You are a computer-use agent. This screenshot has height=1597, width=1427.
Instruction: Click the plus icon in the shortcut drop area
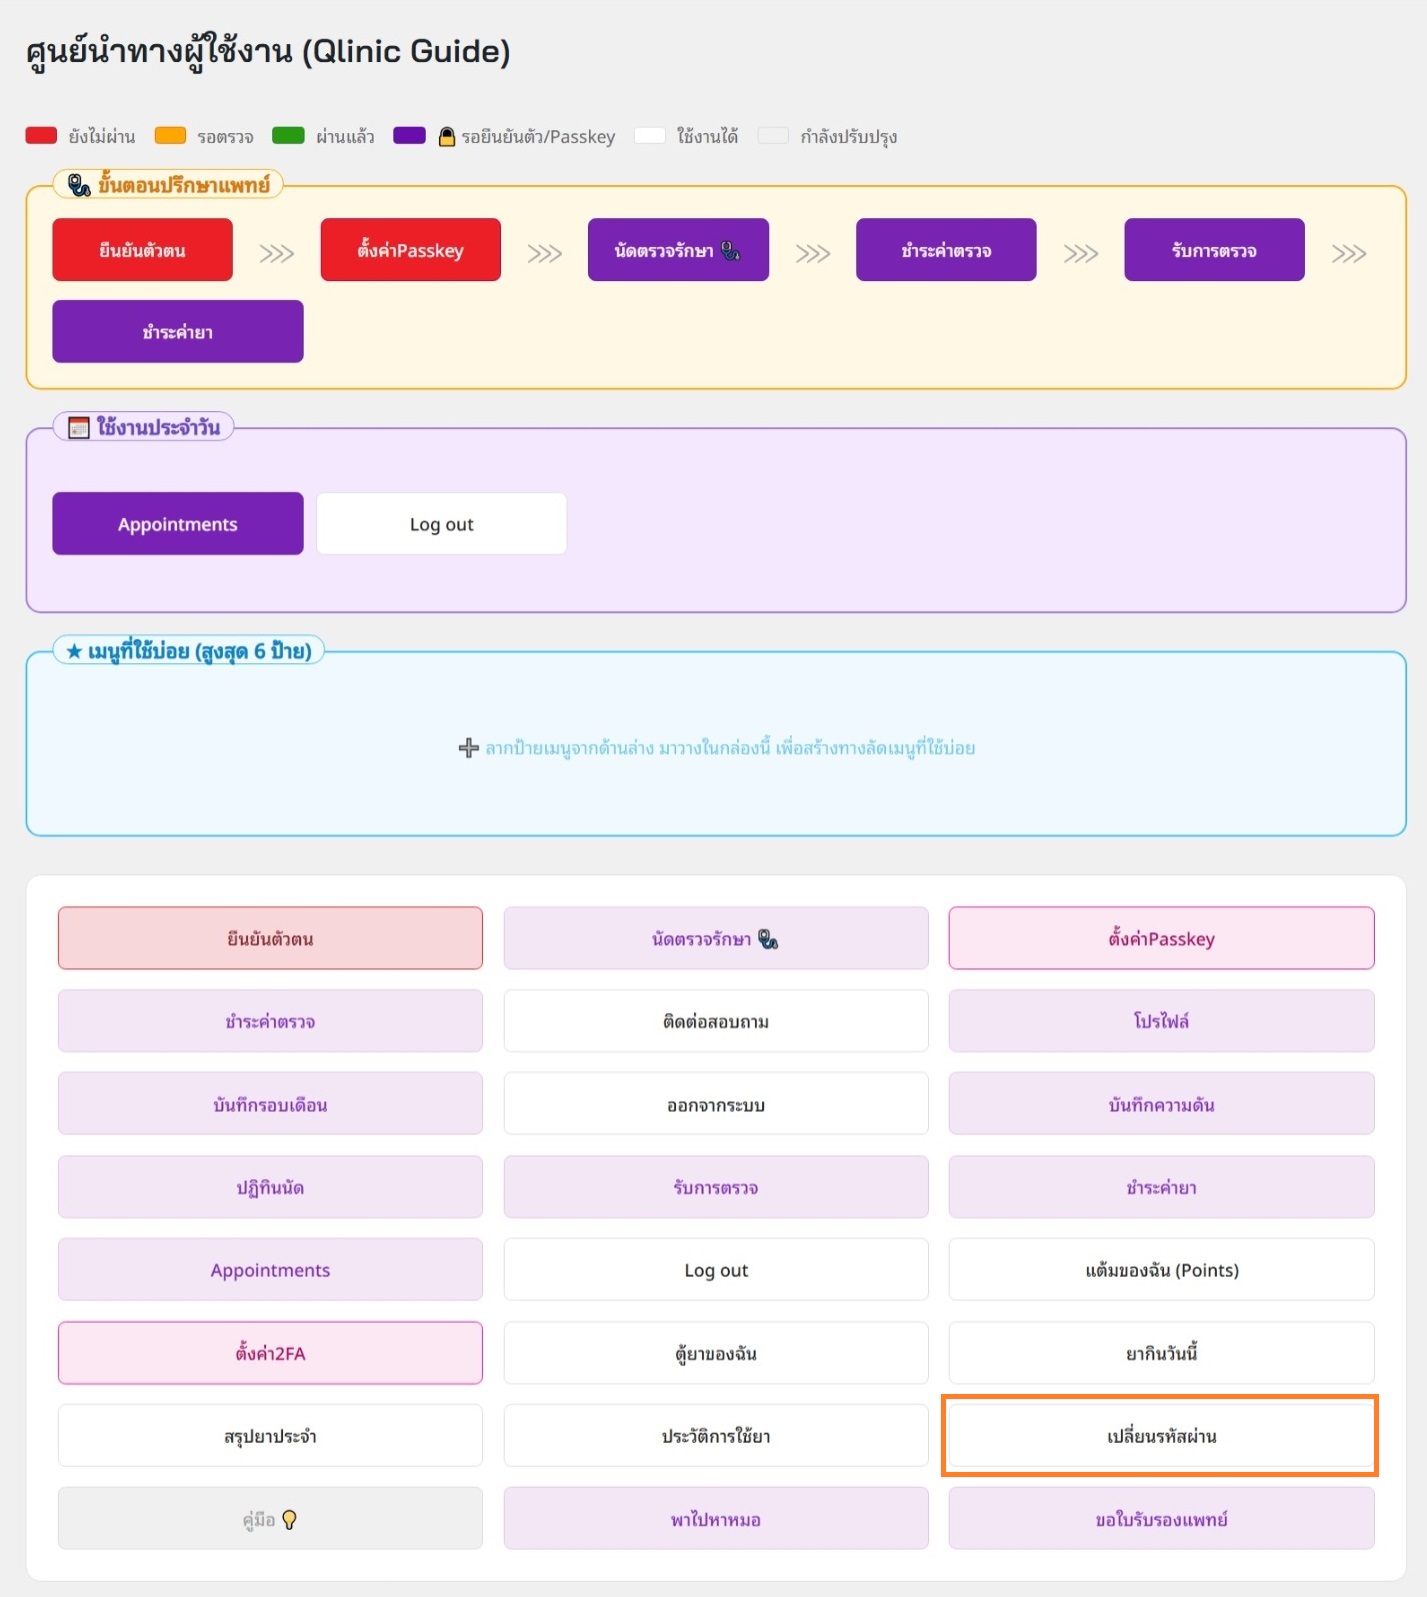tap(468, 748)
